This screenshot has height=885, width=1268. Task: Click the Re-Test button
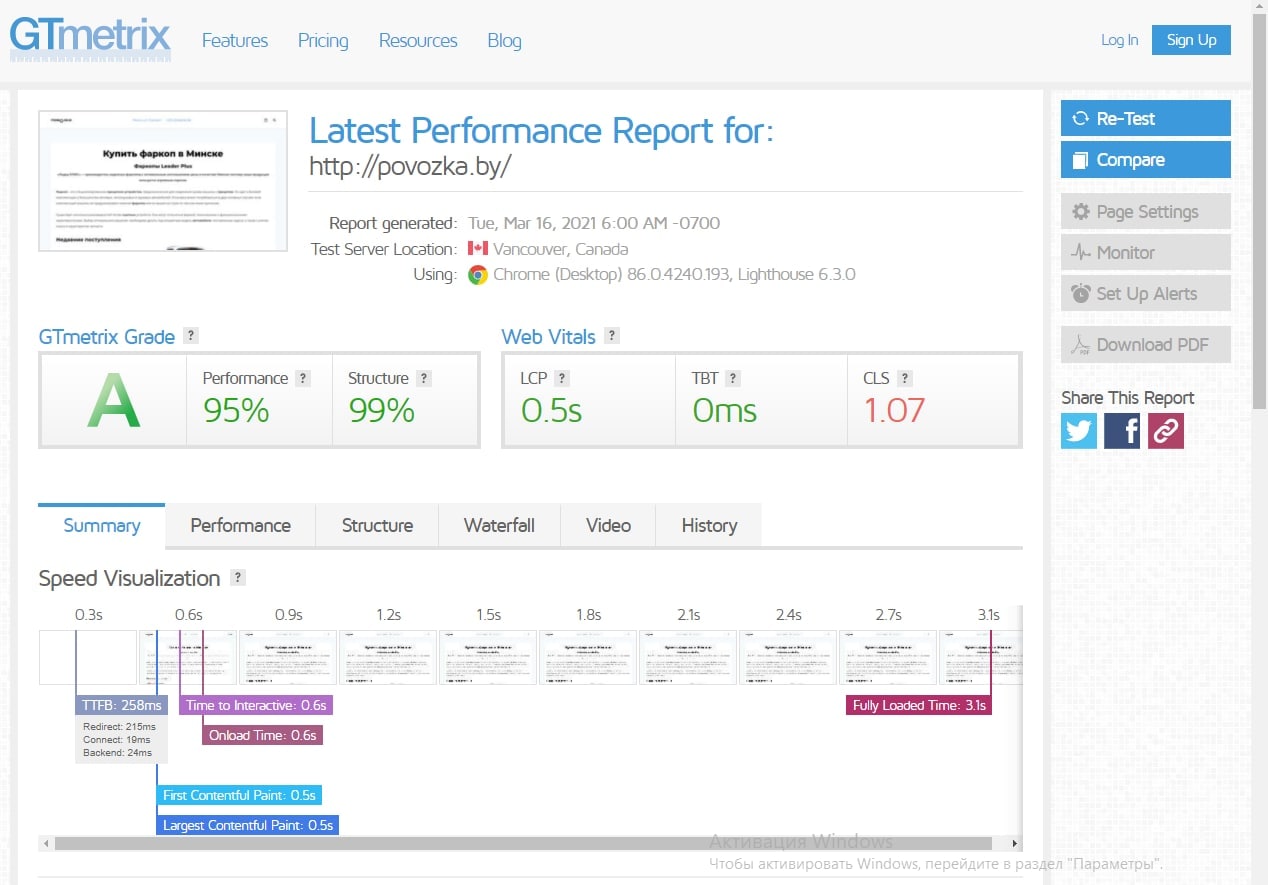(x=1146, y=118)
